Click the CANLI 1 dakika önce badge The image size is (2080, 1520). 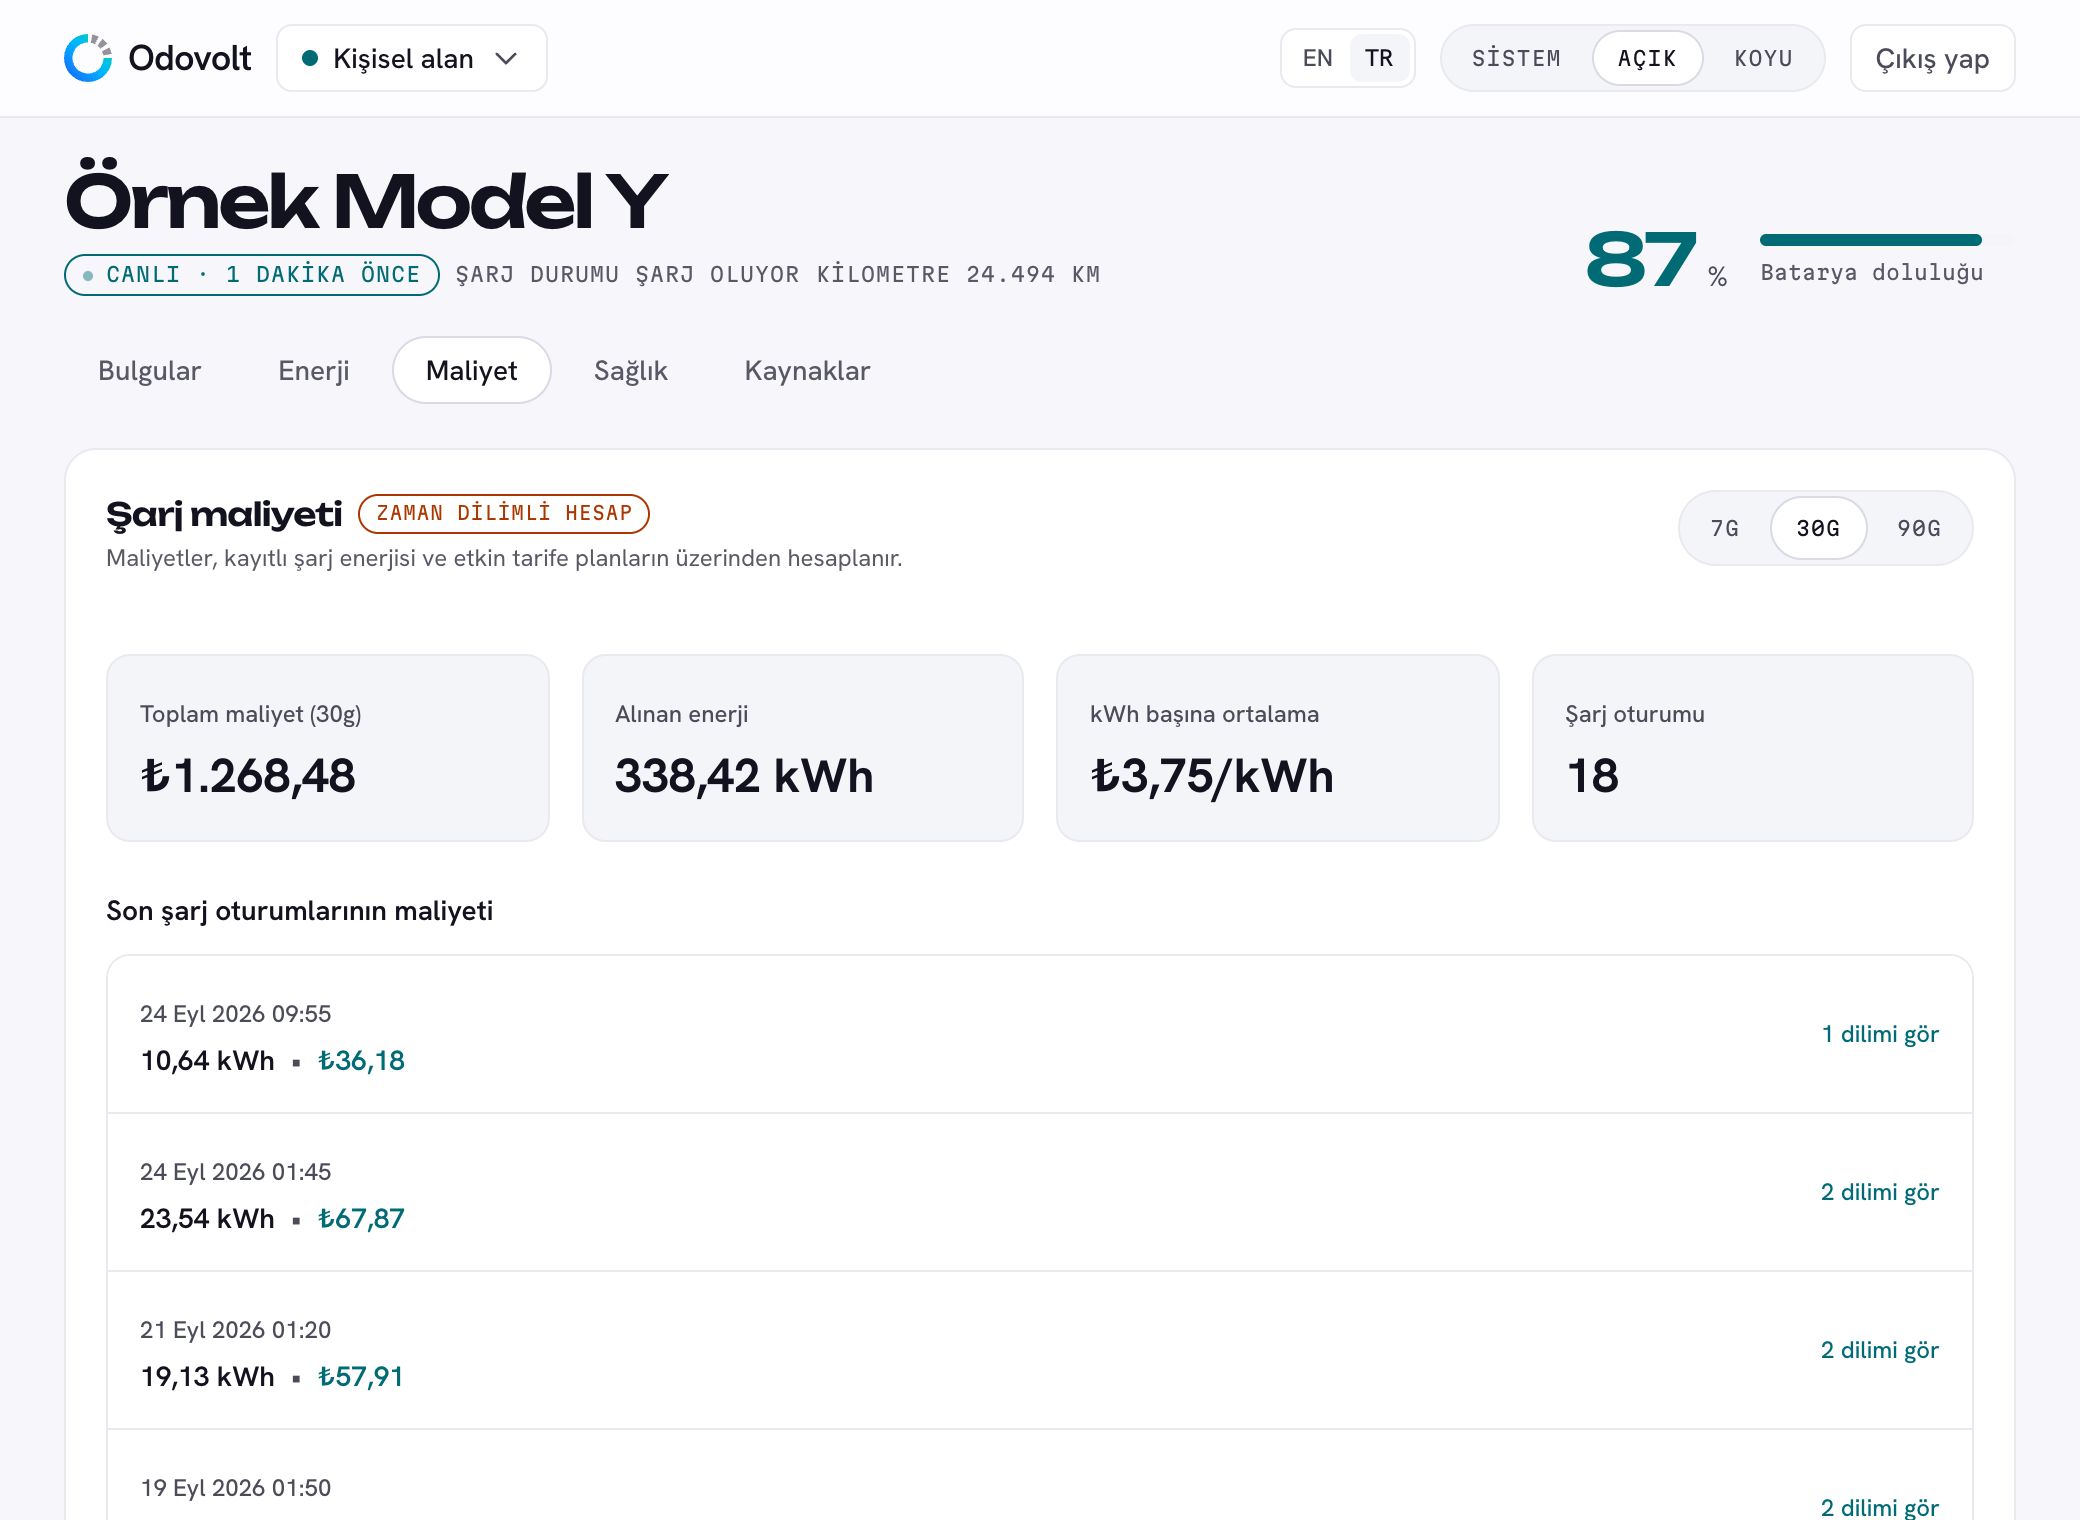pos(252,275)
